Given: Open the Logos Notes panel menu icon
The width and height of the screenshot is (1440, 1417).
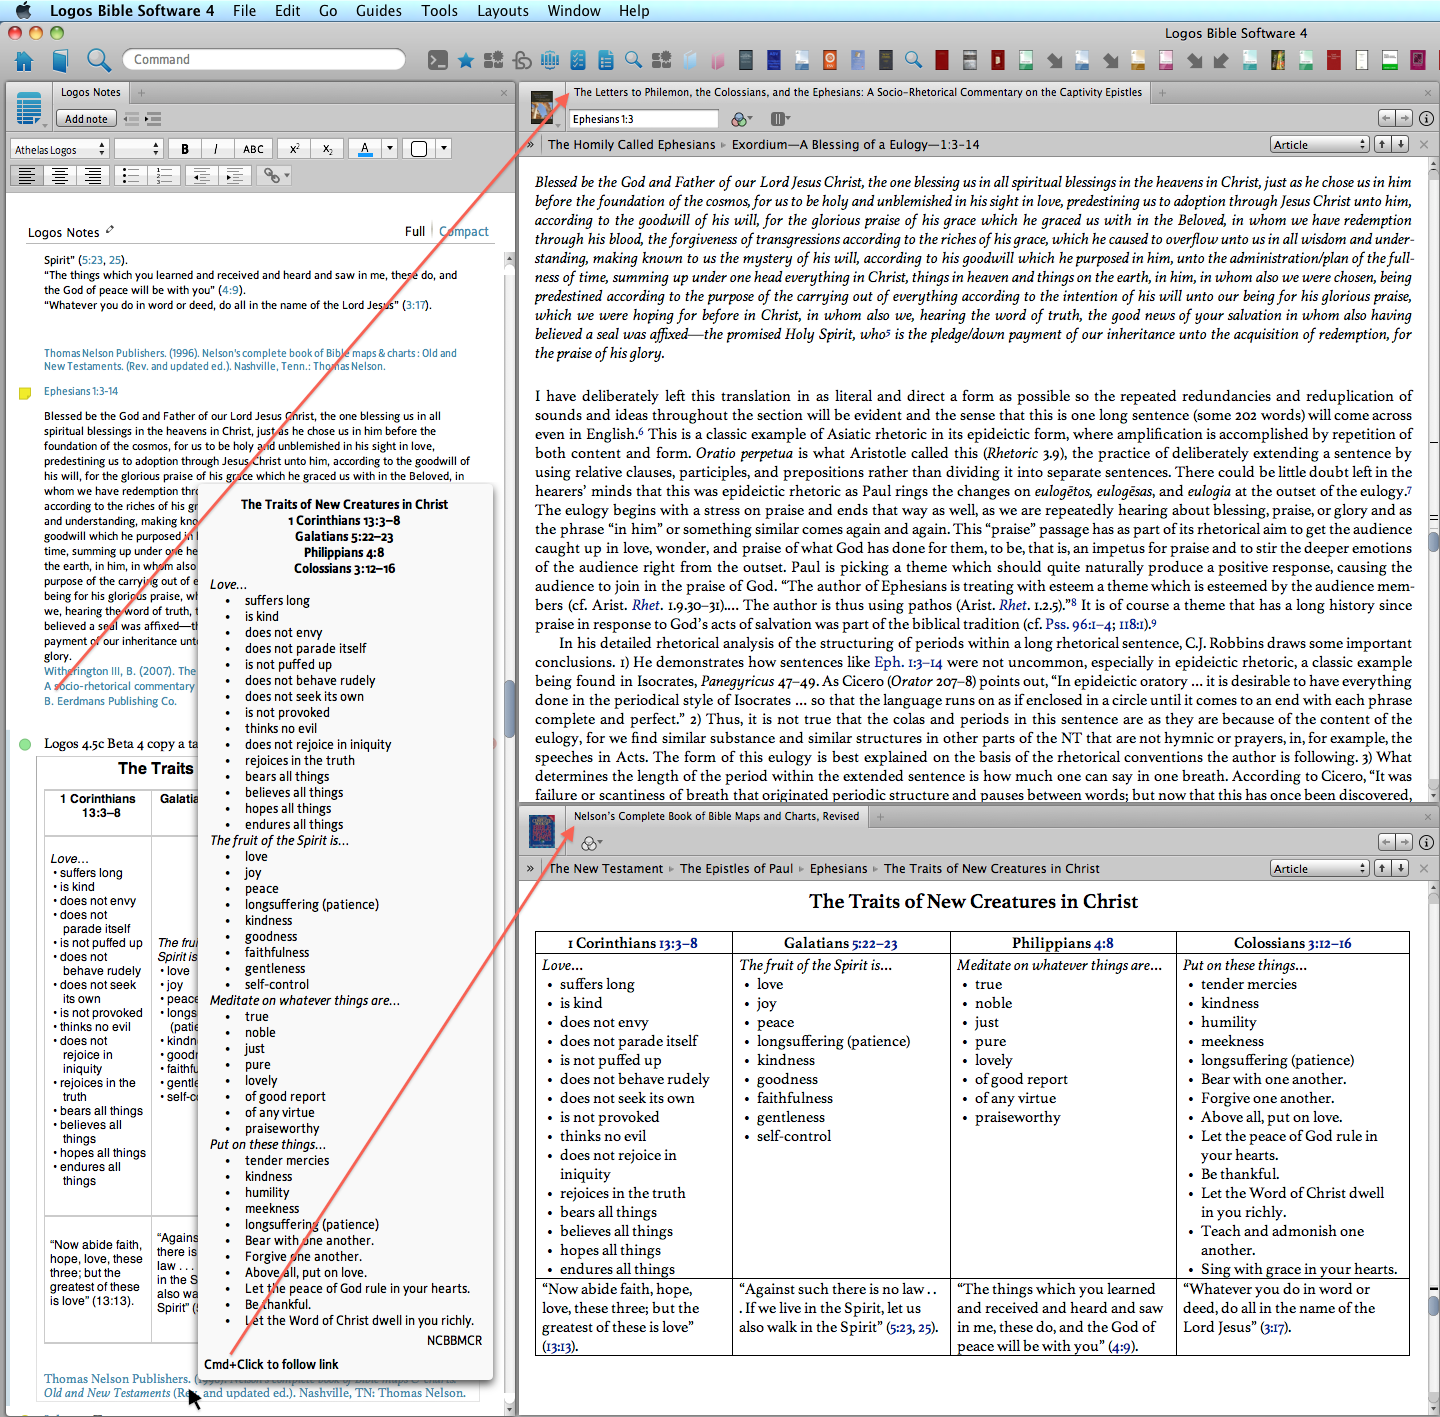Looking at the screenshot, I should 30,108.
